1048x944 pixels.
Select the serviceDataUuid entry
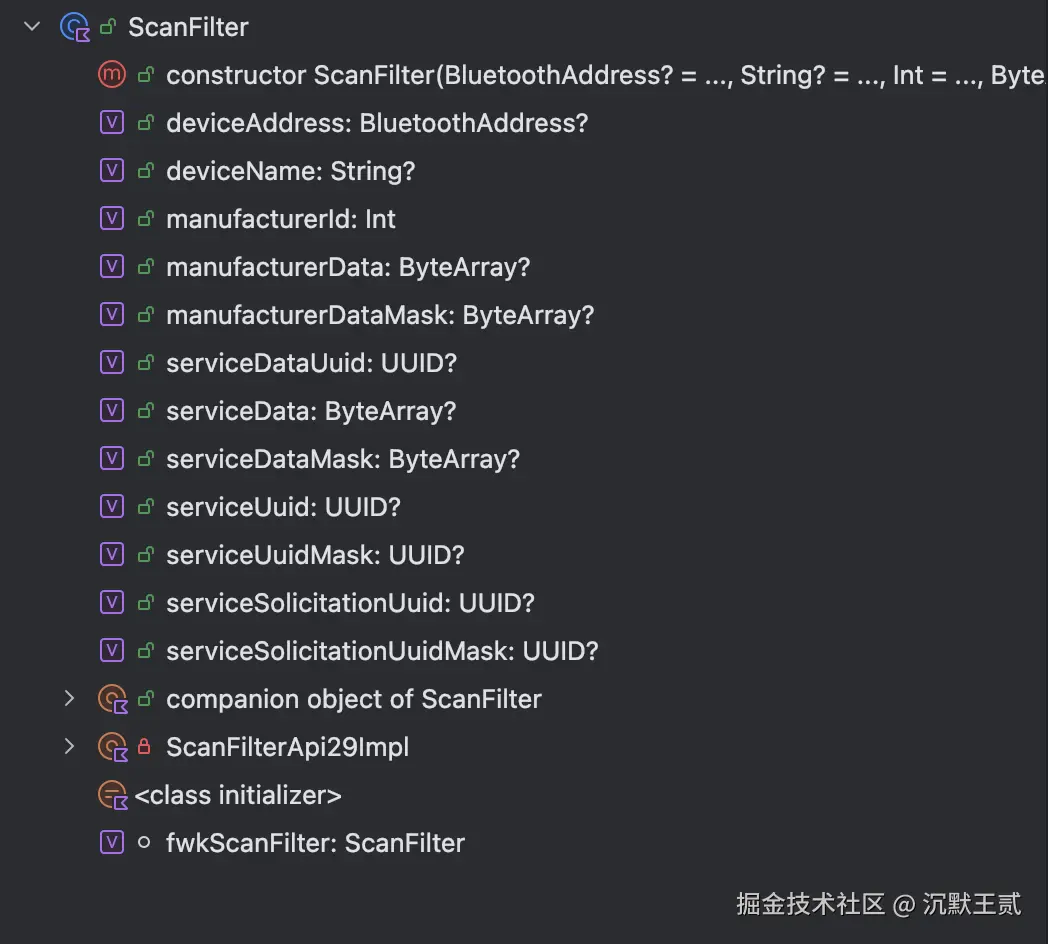point(309,362)
